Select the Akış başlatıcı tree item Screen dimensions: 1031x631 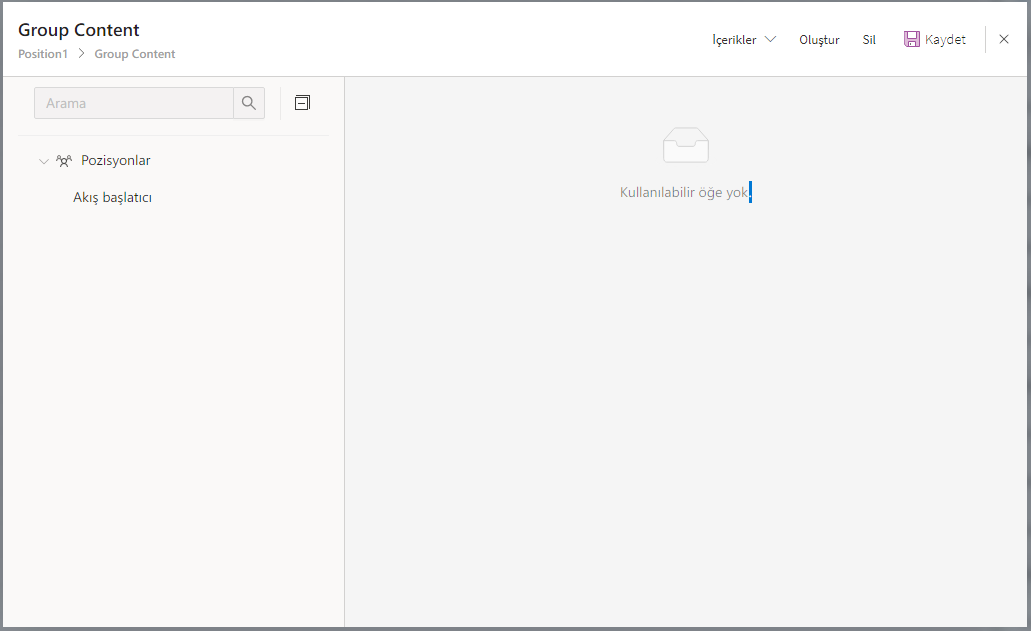[112, 197]
